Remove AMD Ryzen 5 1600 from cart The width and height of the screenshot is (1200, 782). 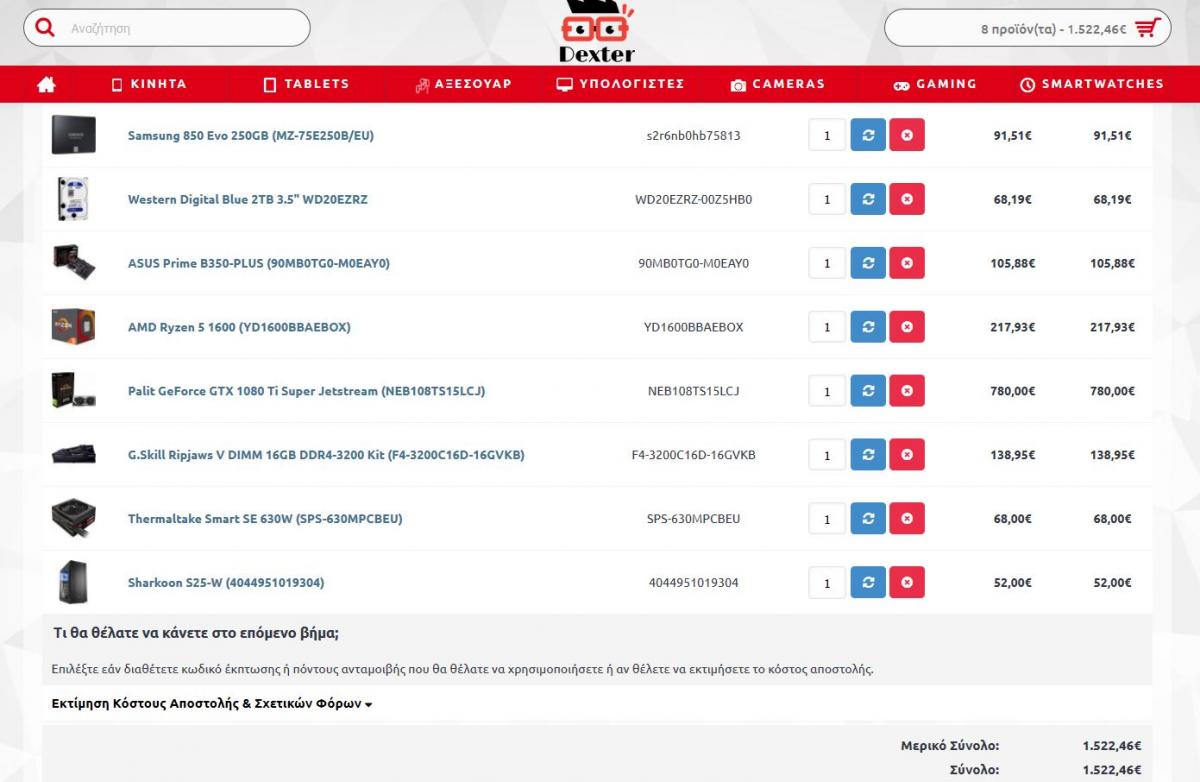(x=907, y=327)
